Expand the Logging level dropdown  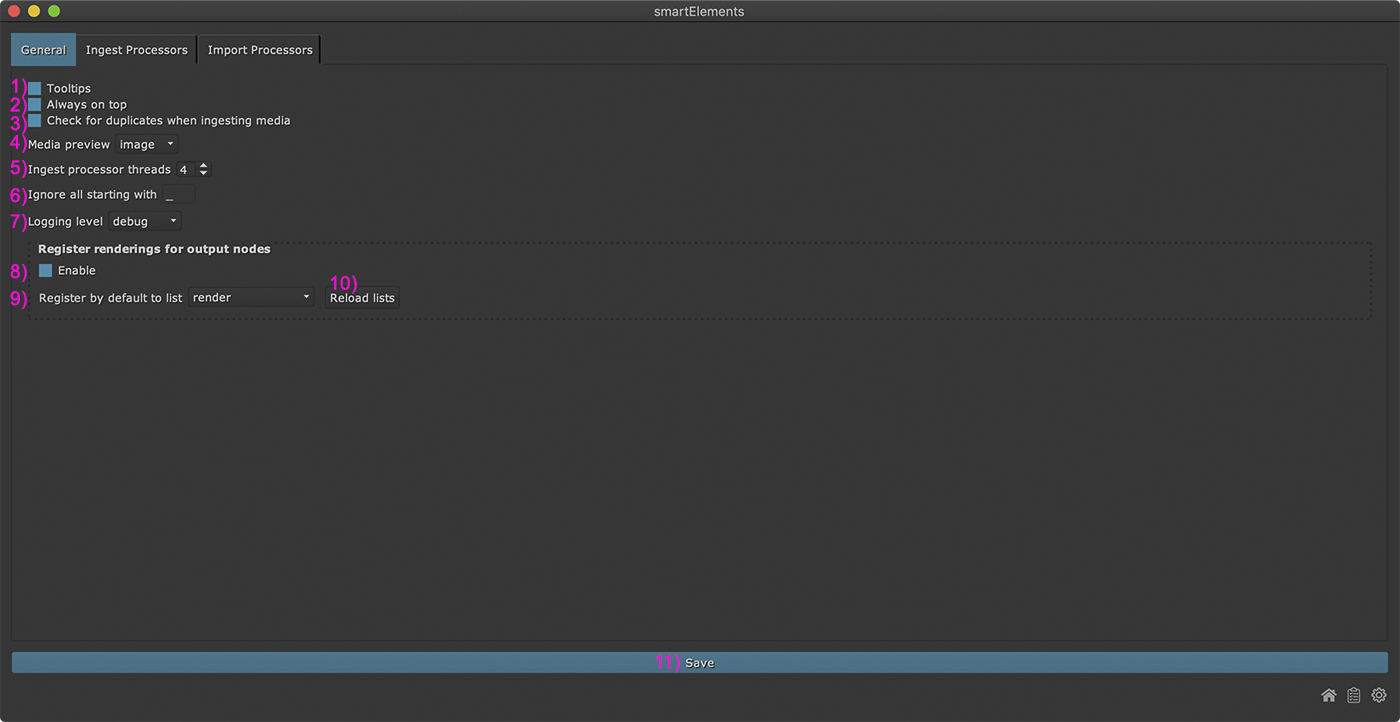(x=145, y=221)
